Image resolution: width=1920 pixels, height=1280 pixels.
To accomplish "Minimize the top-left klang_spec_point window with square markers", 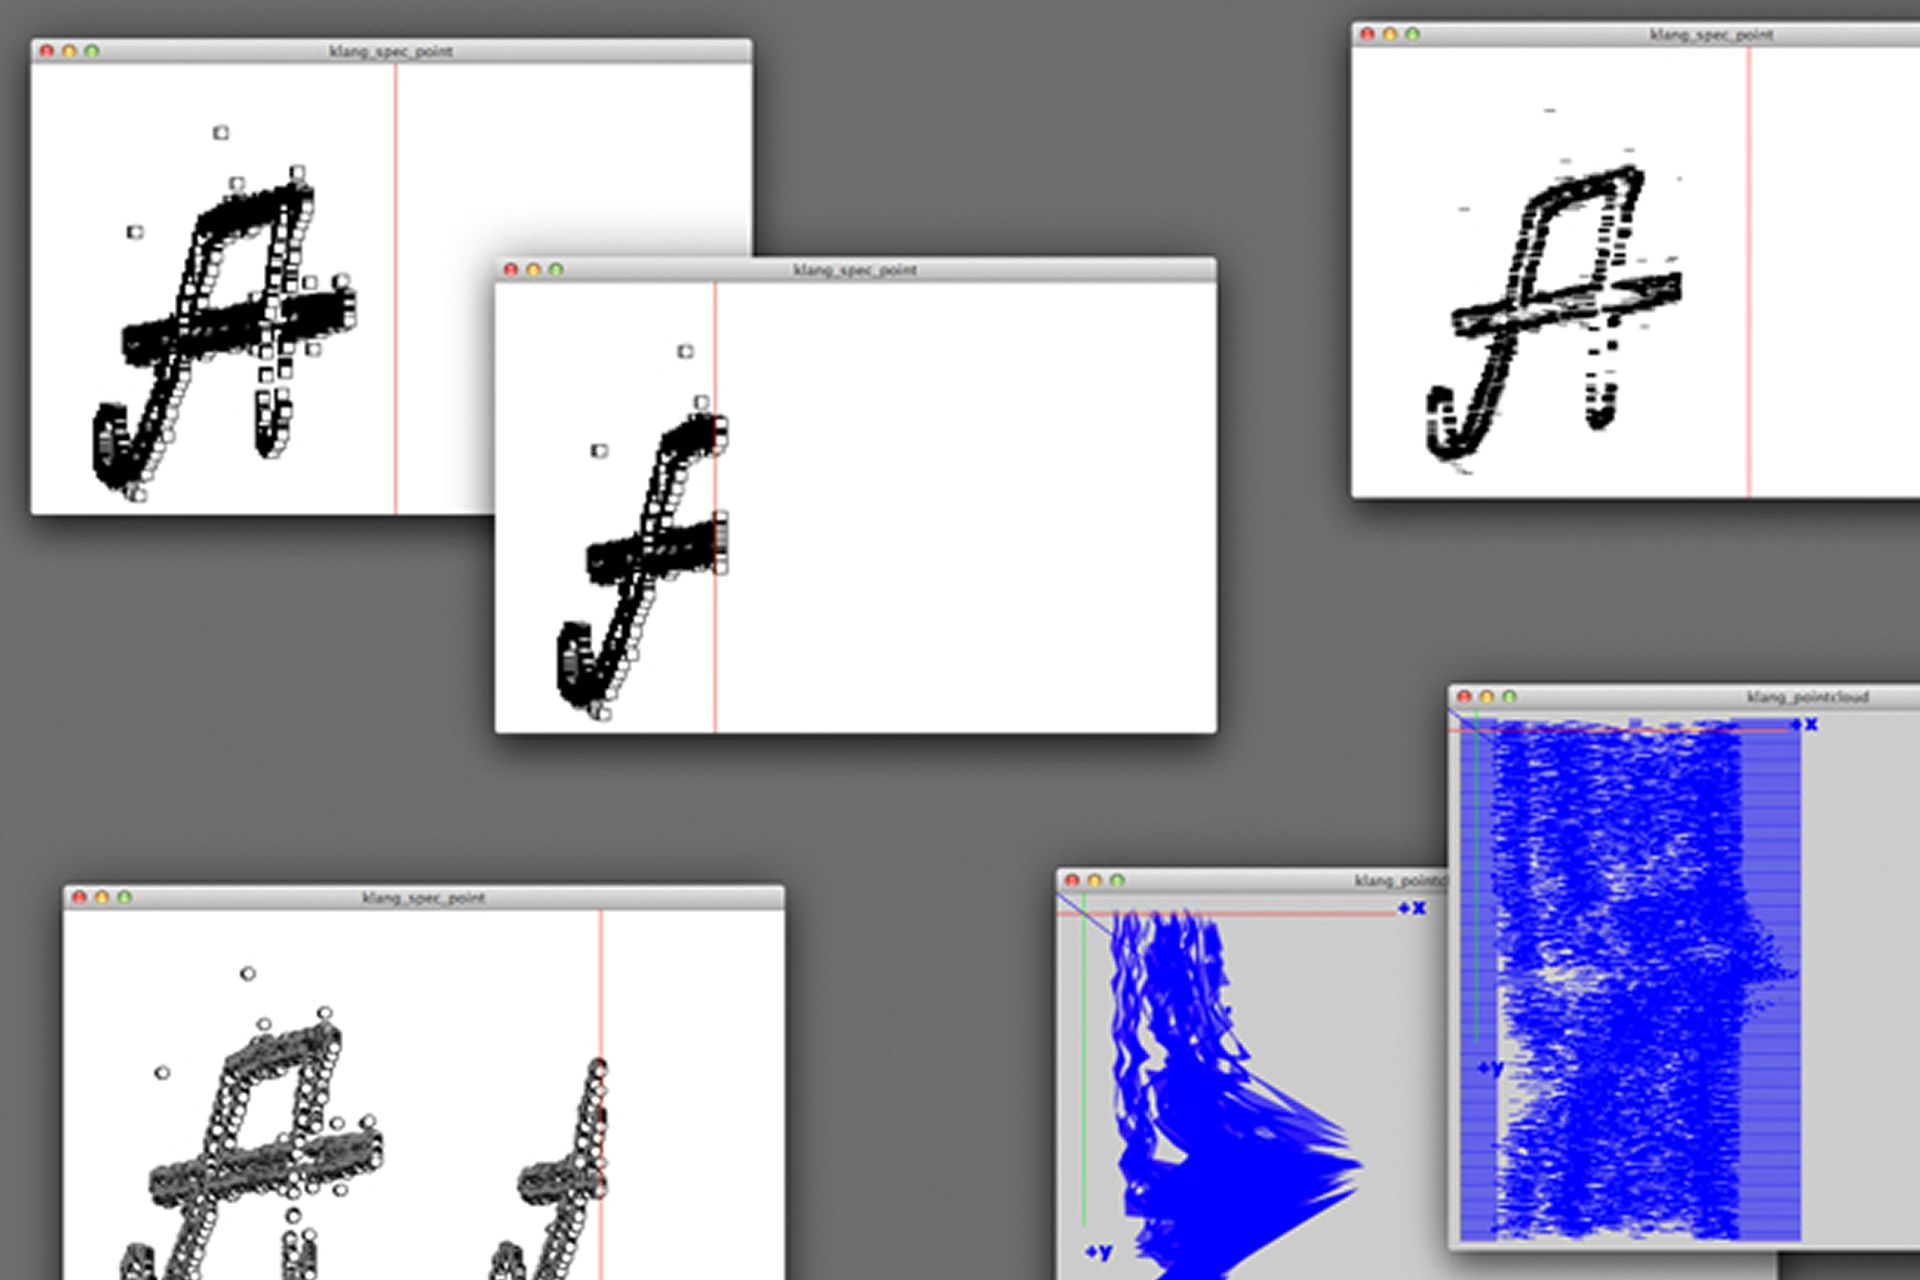I will [69, 51].
